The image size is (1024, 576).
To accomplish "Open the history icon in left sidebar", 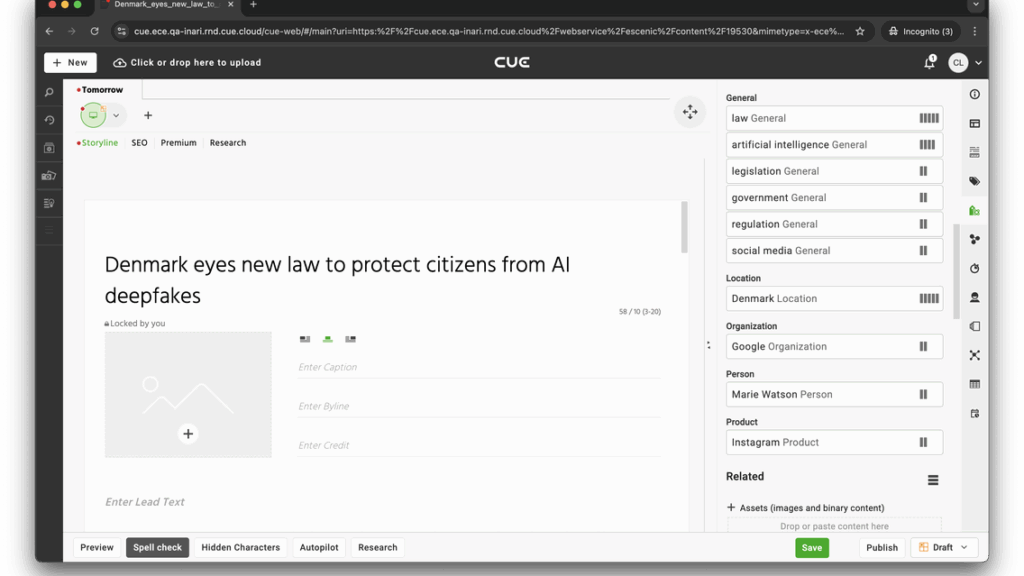I will click(x=49, y=120).
